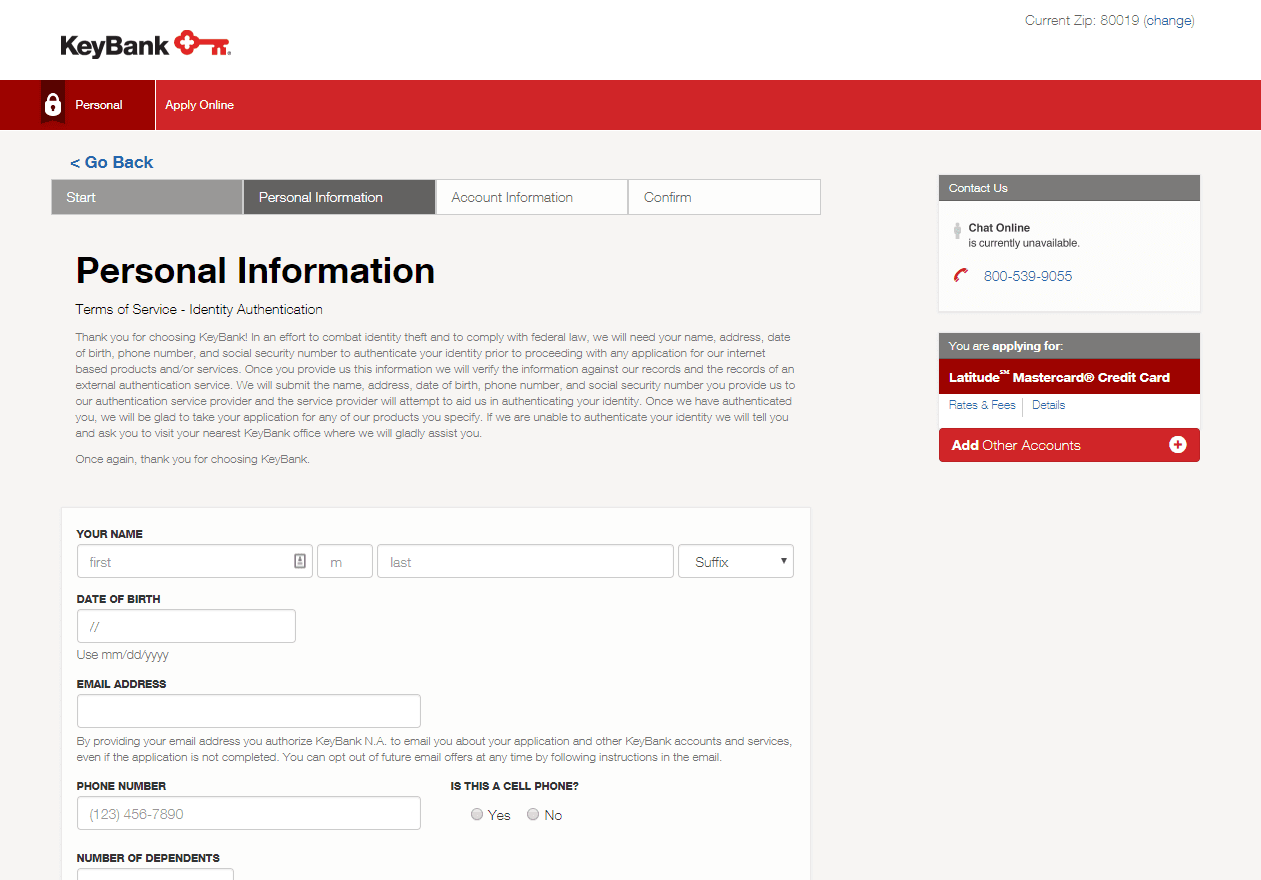Image resolution: width=1261 pixels, height=880 pixels.
Task: Open the Suffix dropdown
Action: tap(735, 562)
